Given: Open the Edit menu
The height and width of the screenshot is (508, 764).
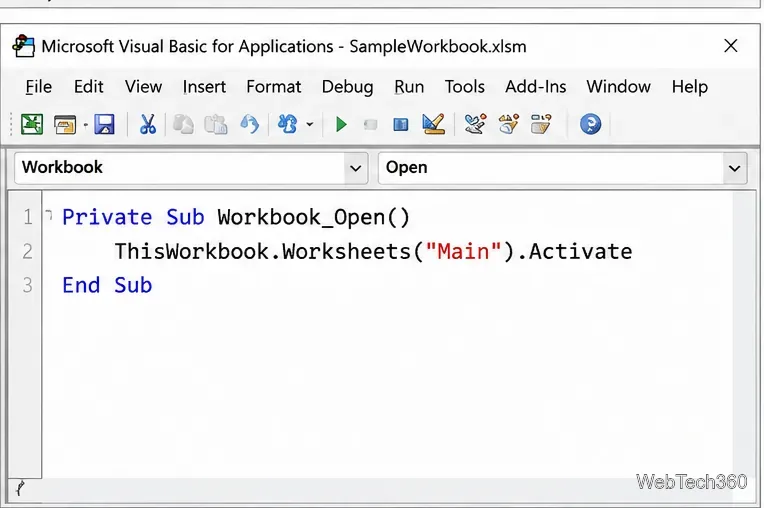Looking at the screenshot, I should pos(89,87).
